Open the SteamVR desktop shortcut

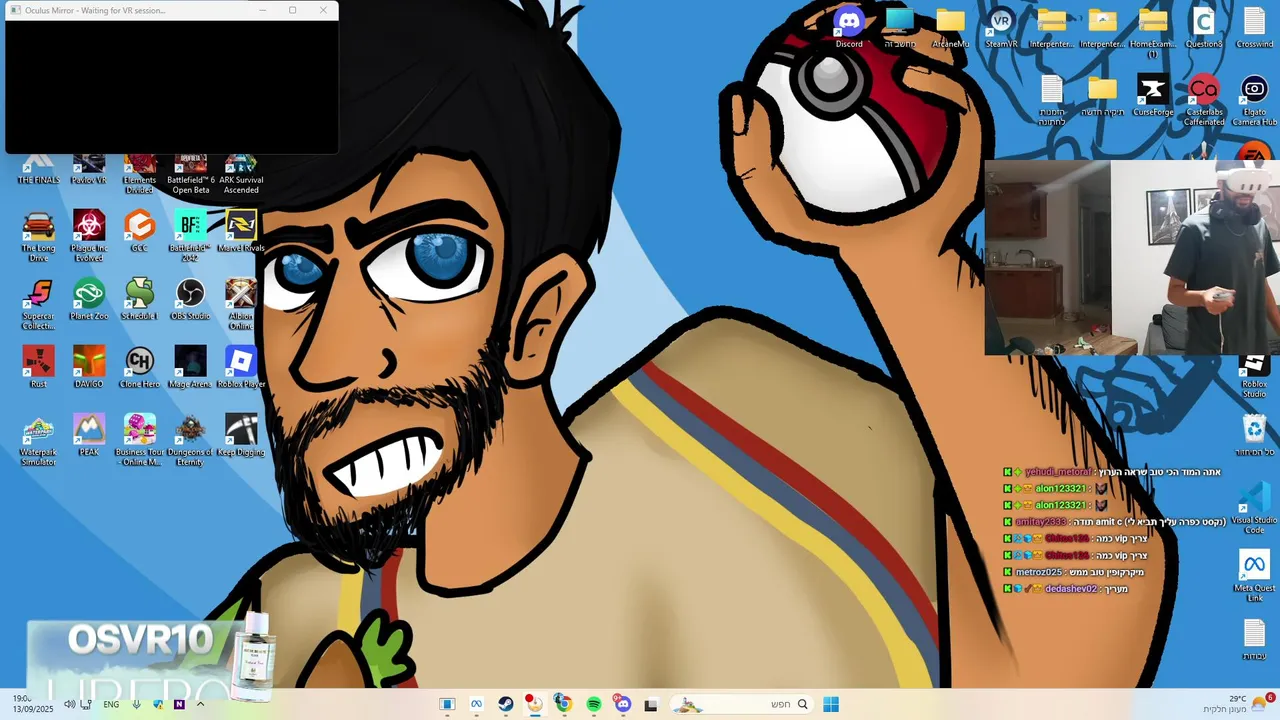(1001, 27)
